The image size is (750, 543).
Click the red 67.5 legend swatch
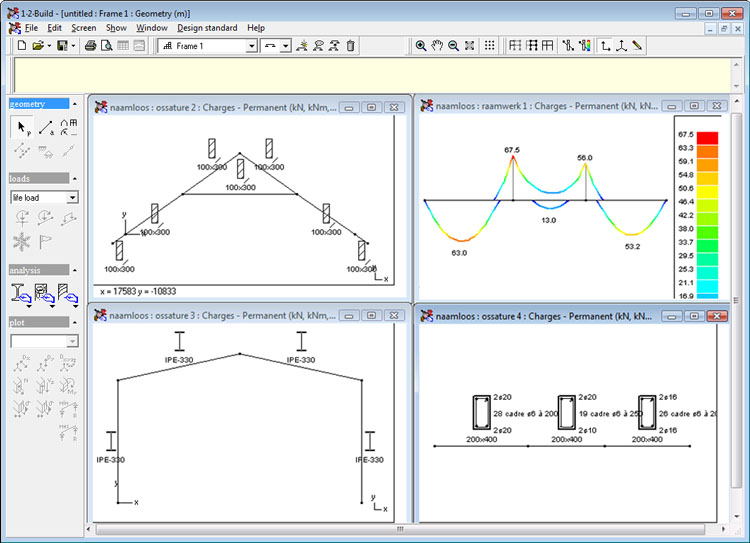(707, 138)
